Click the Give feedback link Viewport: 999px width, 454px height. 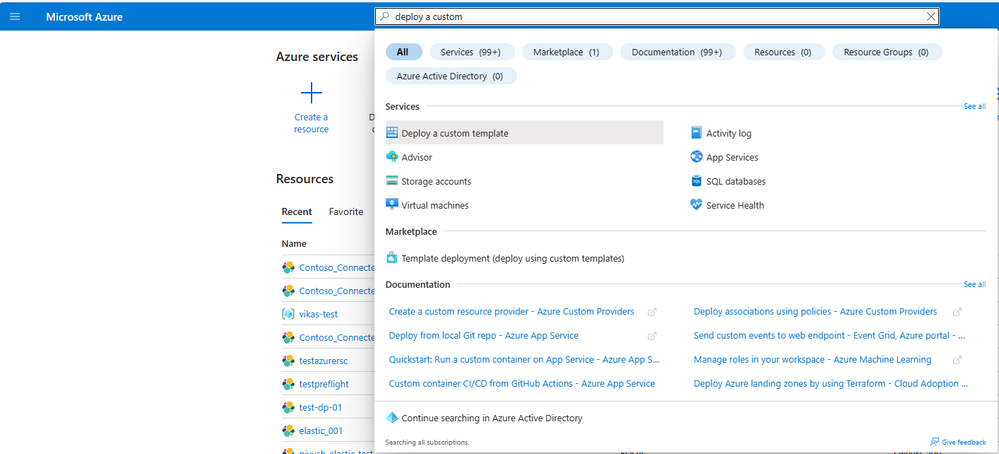tap(963, 441)
